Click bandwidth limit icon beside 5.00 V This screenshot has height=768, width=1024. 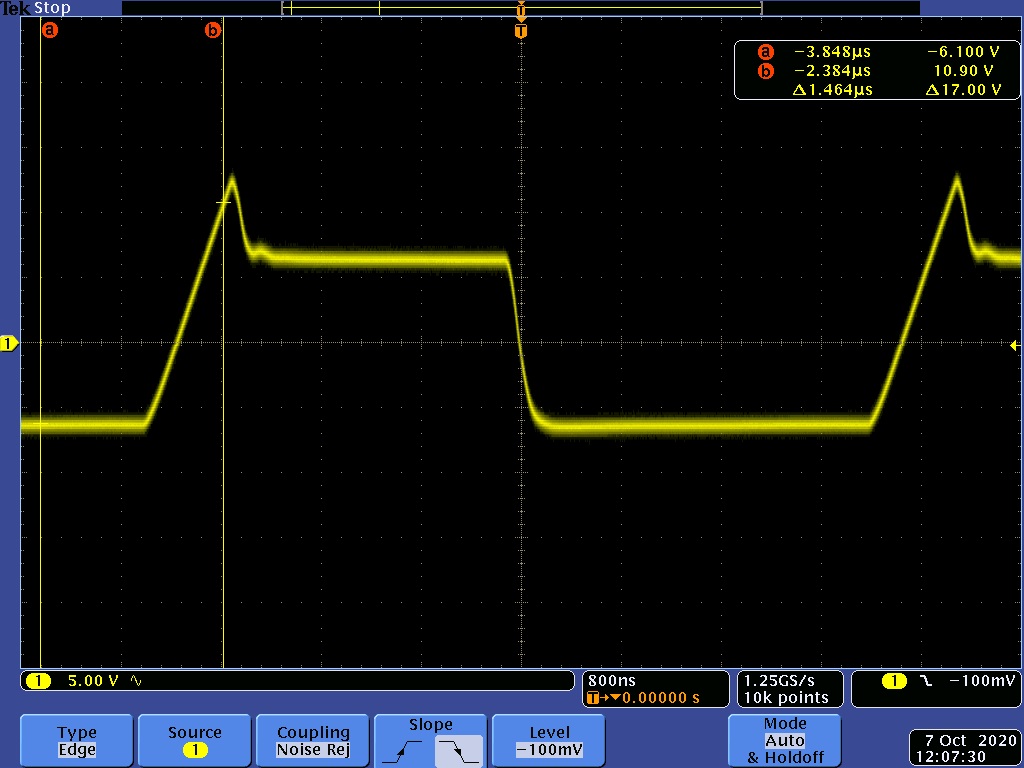(136, 681)
